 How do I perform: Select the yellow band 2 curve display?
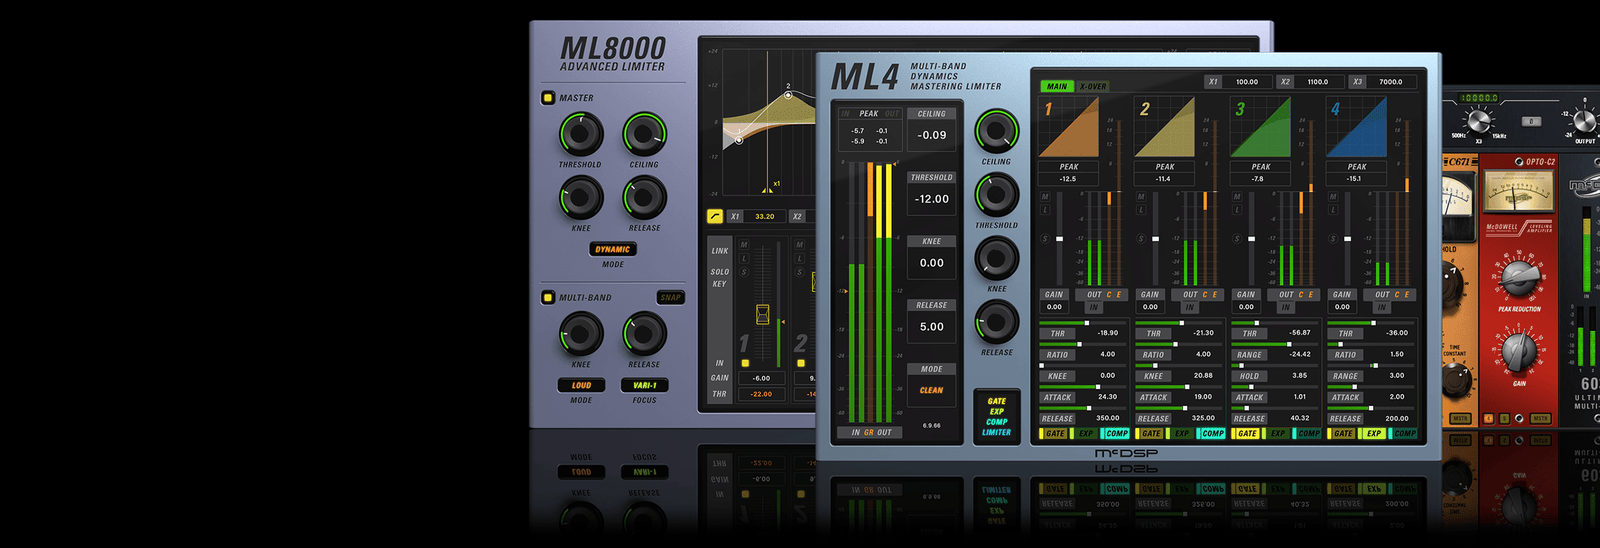(x=1165, y=127)
